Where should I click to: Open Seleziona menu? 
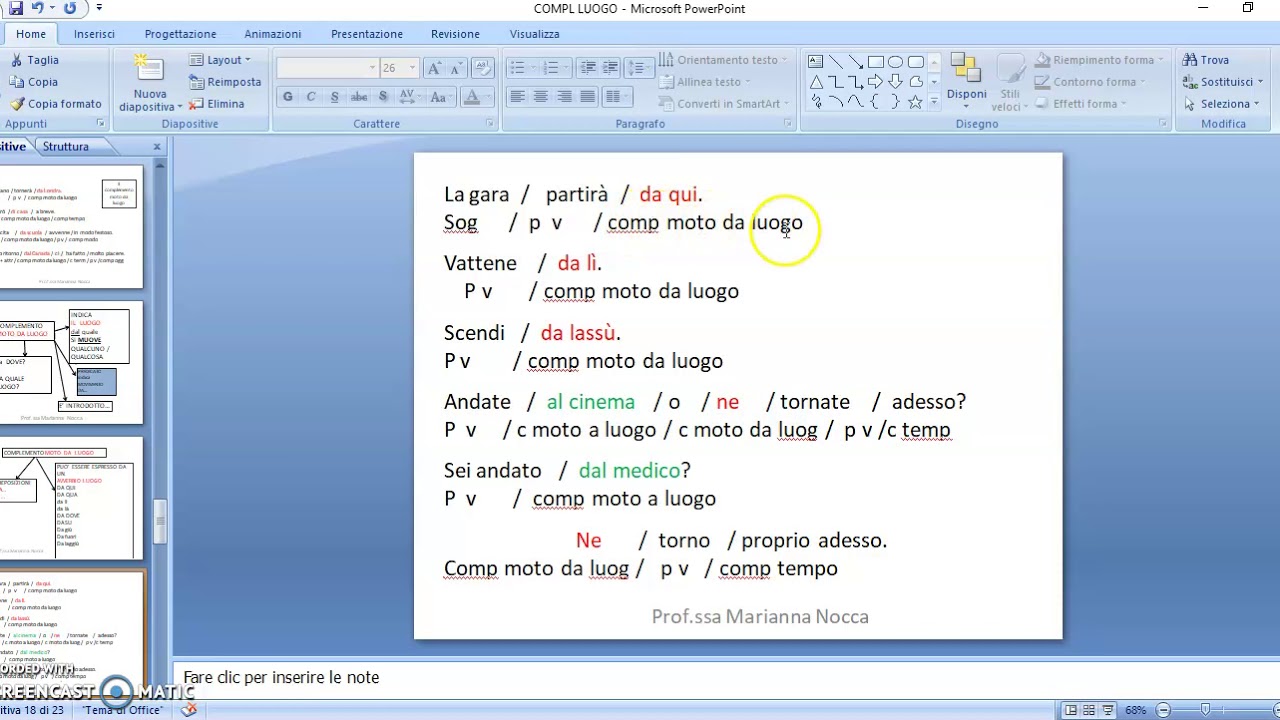(1220, 104)
